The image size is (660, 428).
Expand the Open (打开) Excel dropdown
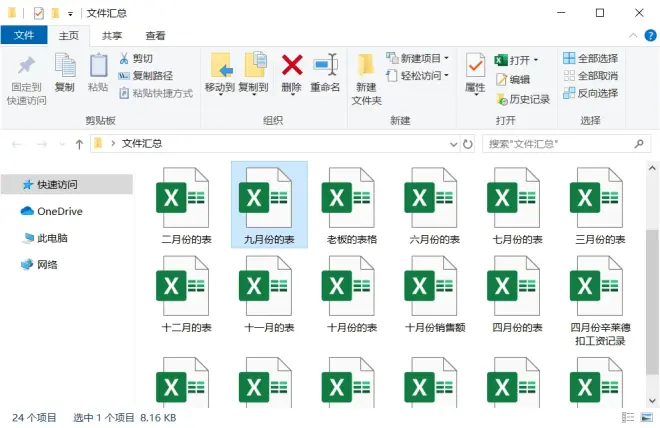pos(536,60)
